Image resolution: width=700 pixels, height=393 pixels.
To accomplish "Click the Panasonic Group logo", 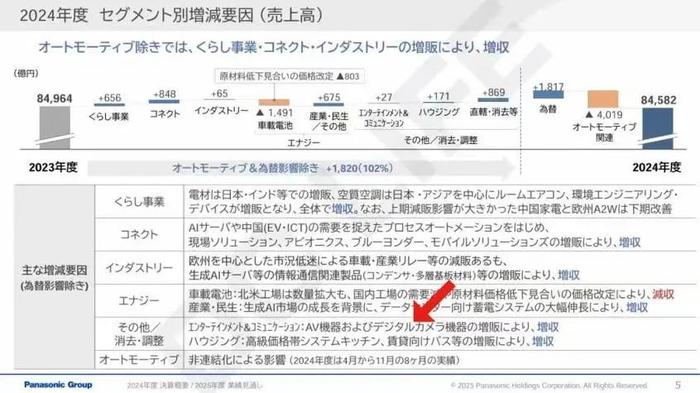I will pos(58,385).
